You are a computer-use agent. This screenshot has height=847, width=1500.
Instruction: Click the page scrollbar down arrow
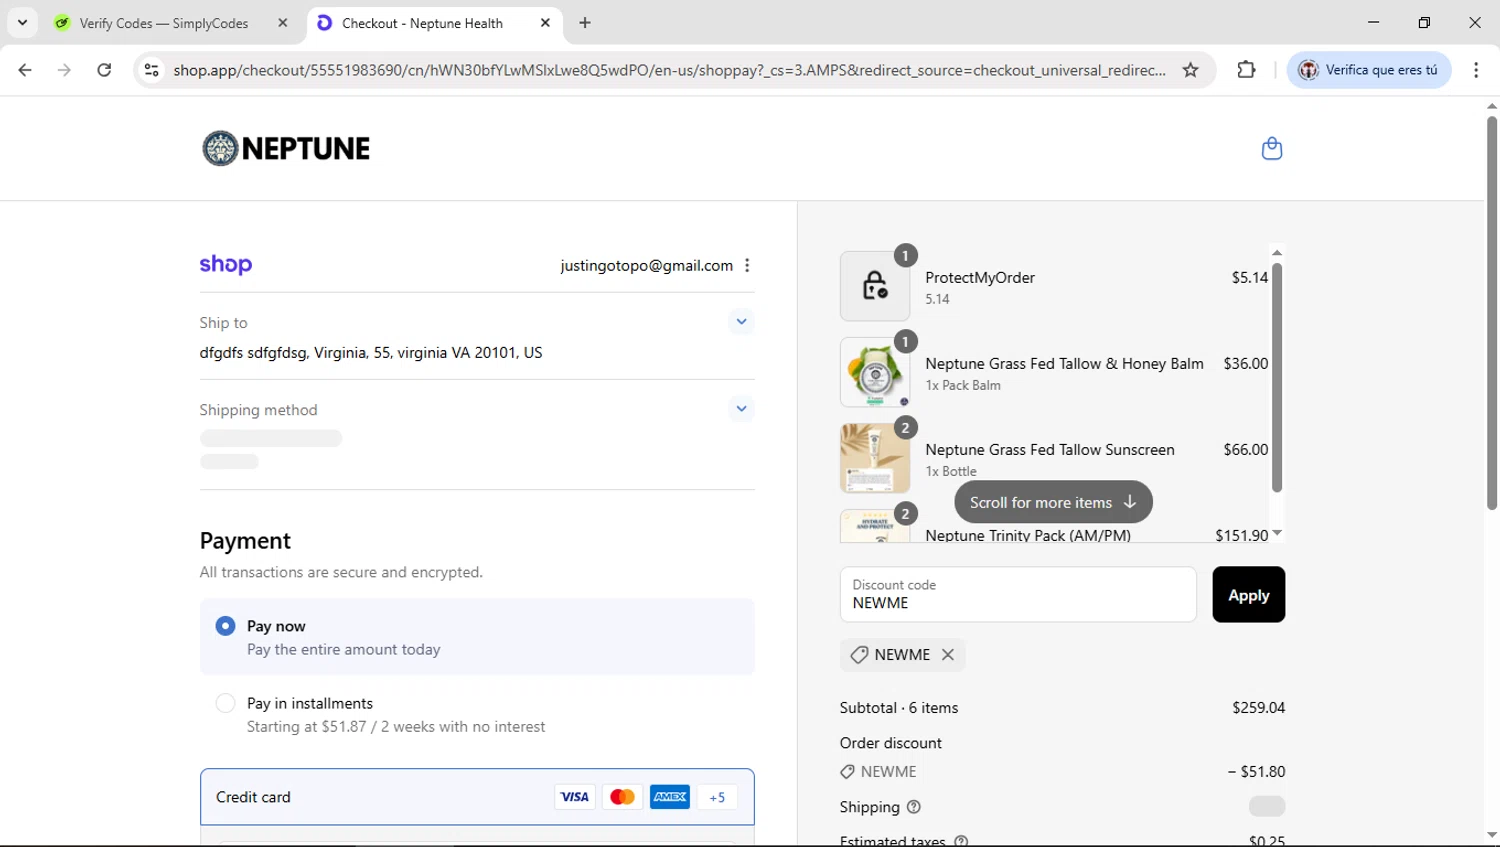(x=1491, y=835)
